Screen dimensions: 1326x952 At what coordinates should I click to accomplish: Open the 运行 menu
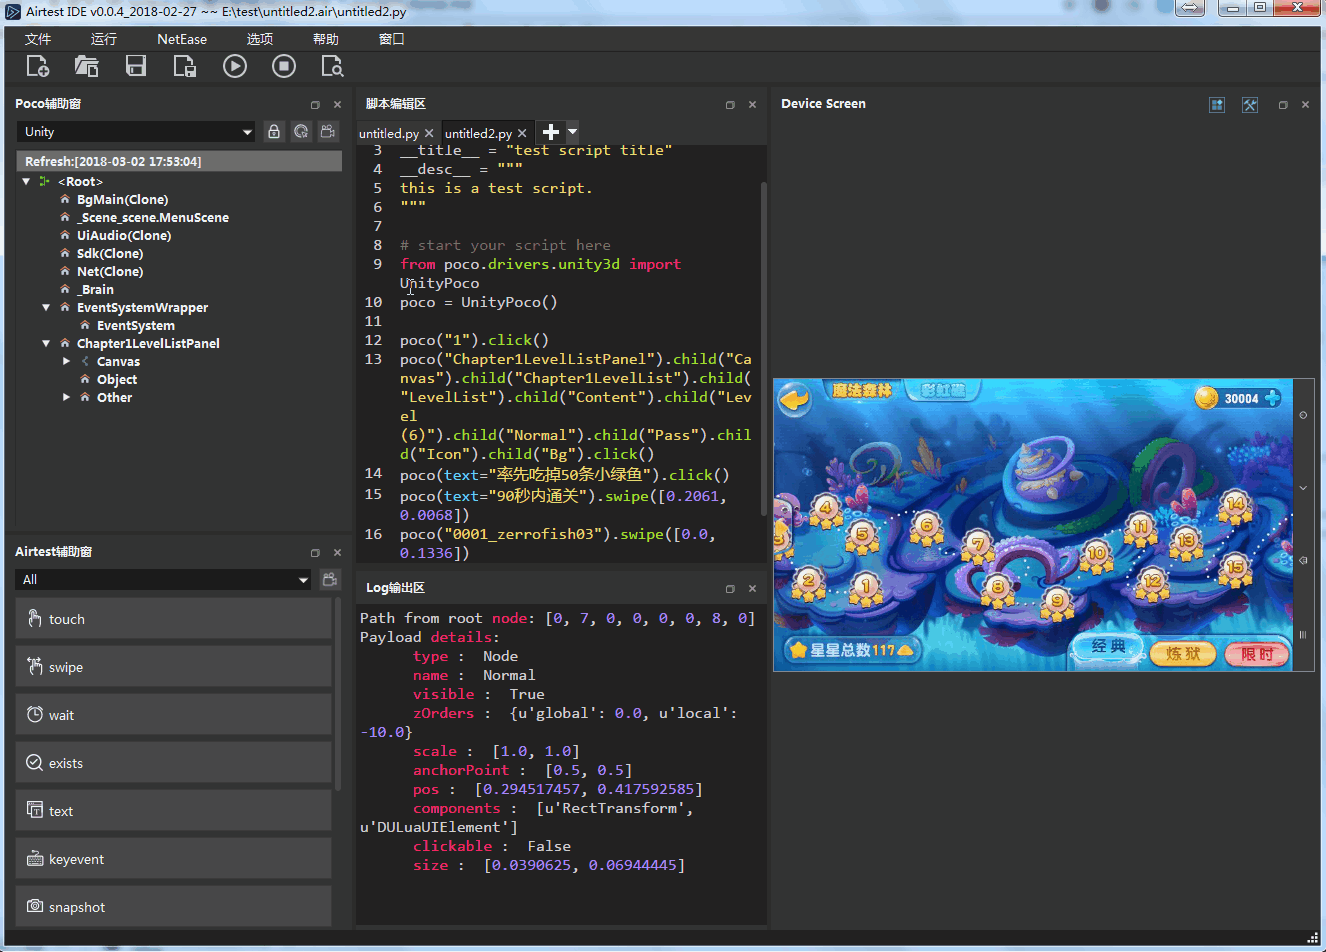(x=104, y=39)
